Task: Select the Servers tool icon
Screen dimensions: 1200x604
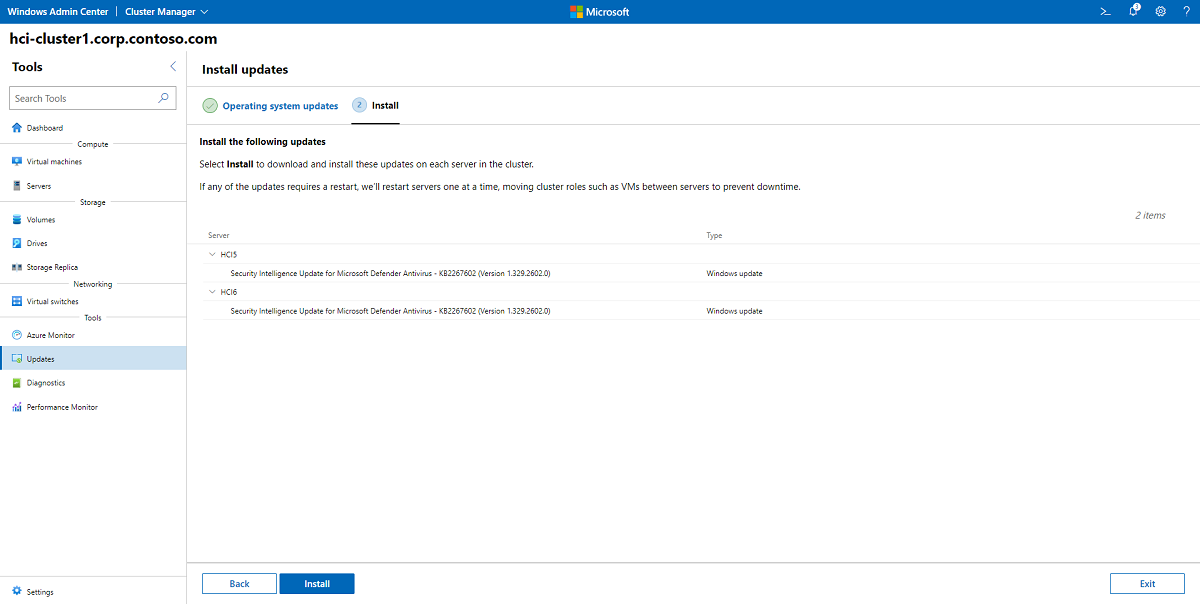Action: click(x=17, y=186)
